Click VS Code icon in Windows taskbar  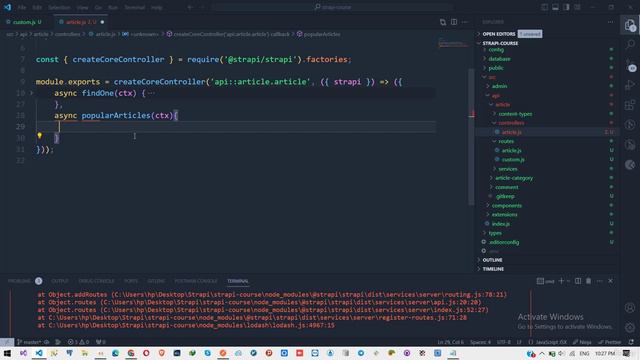pos(39,353)
